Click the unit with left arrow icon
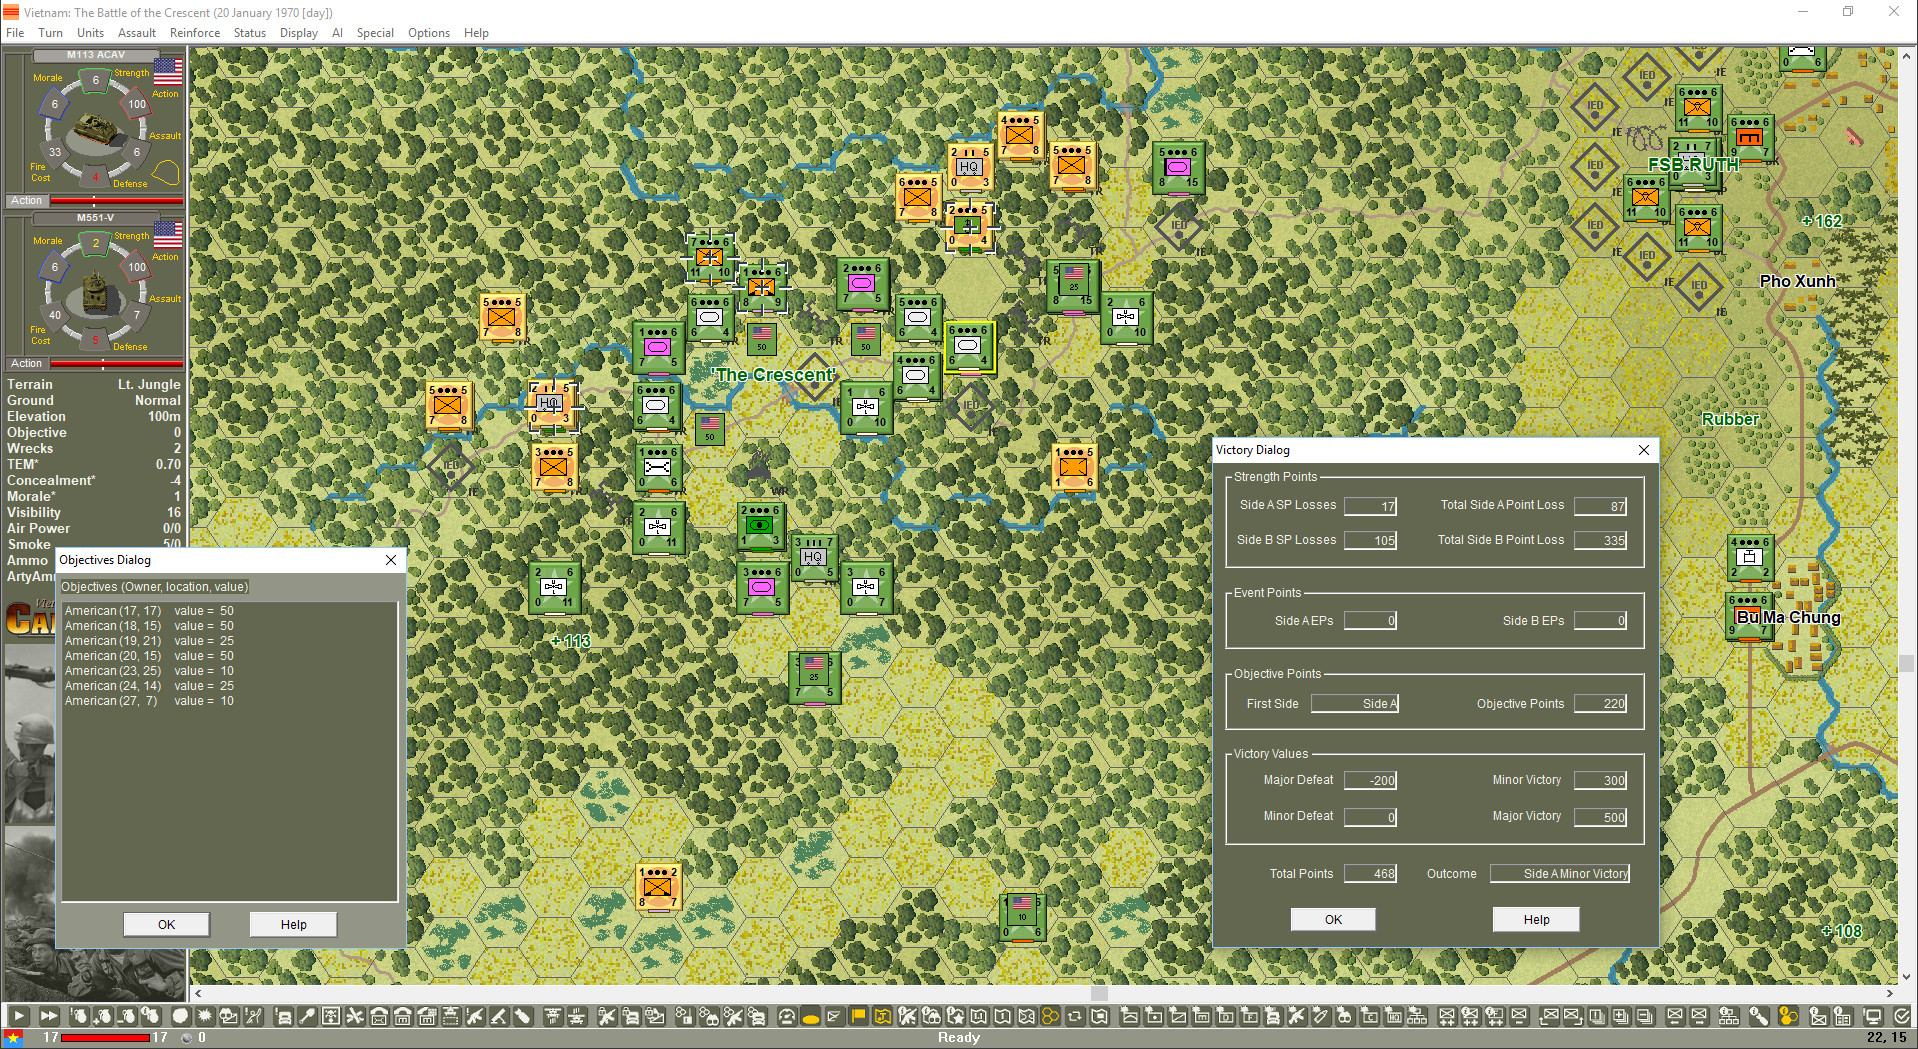 coord(1676,1016)
